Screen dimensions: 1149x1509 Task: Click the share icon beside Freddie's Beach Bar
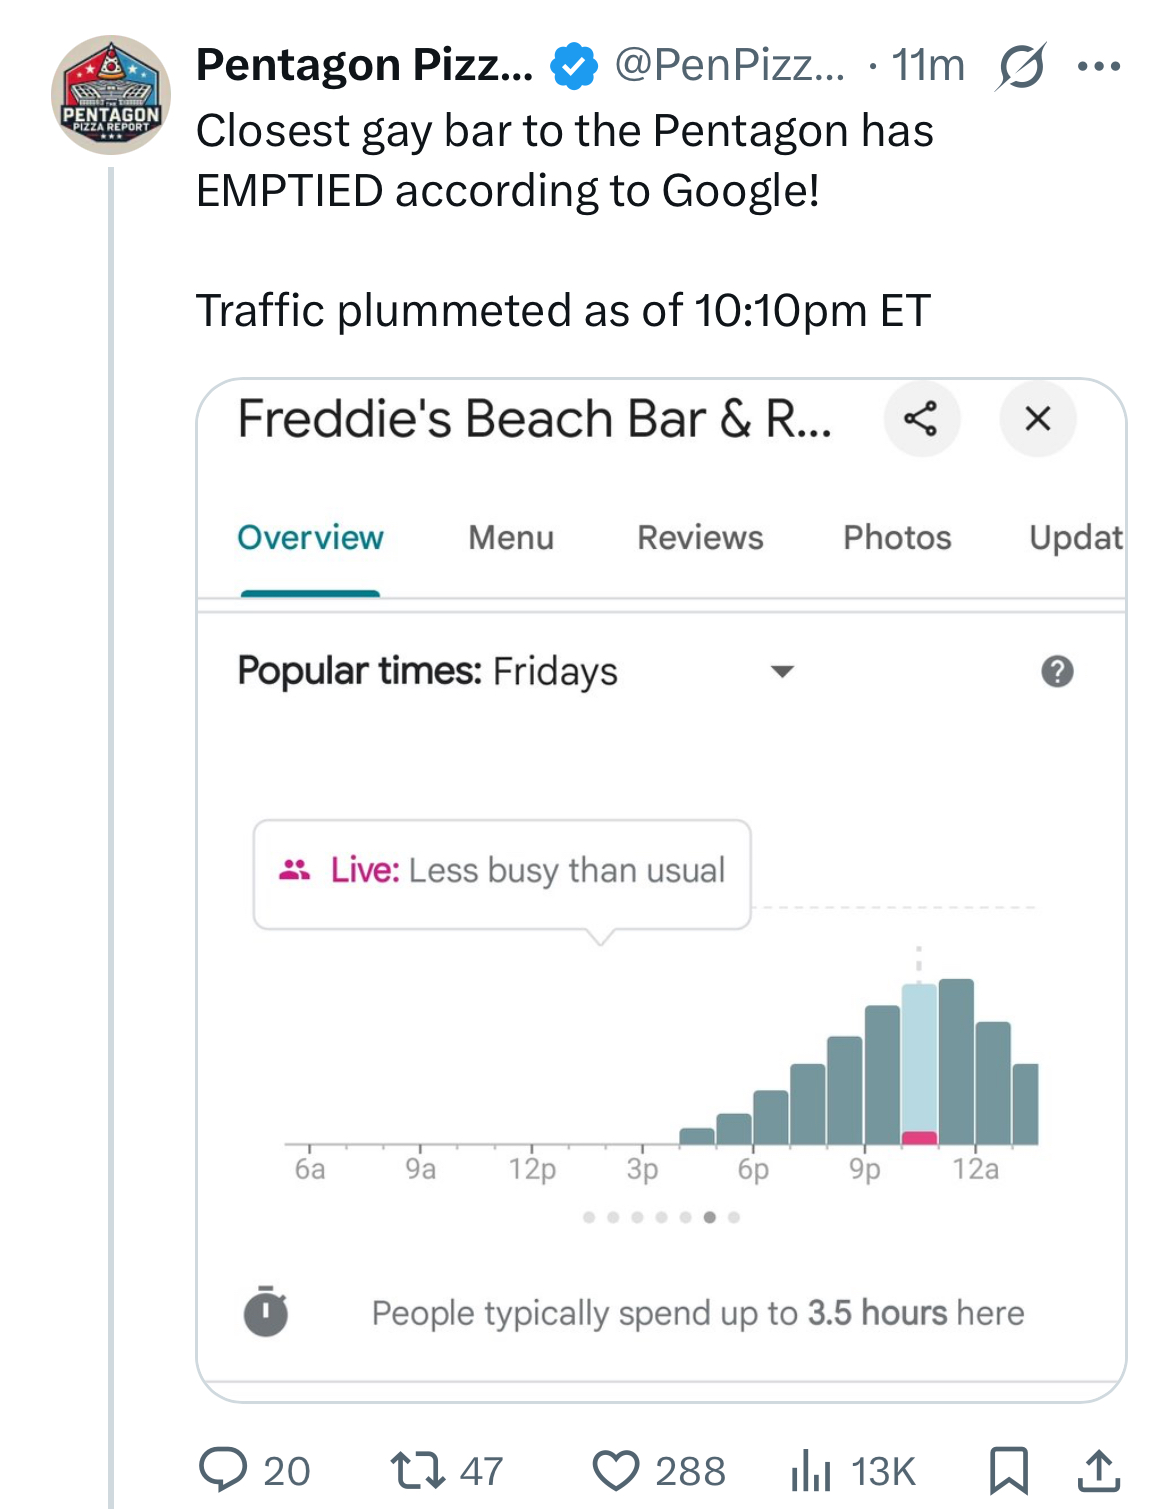point(921,418)
